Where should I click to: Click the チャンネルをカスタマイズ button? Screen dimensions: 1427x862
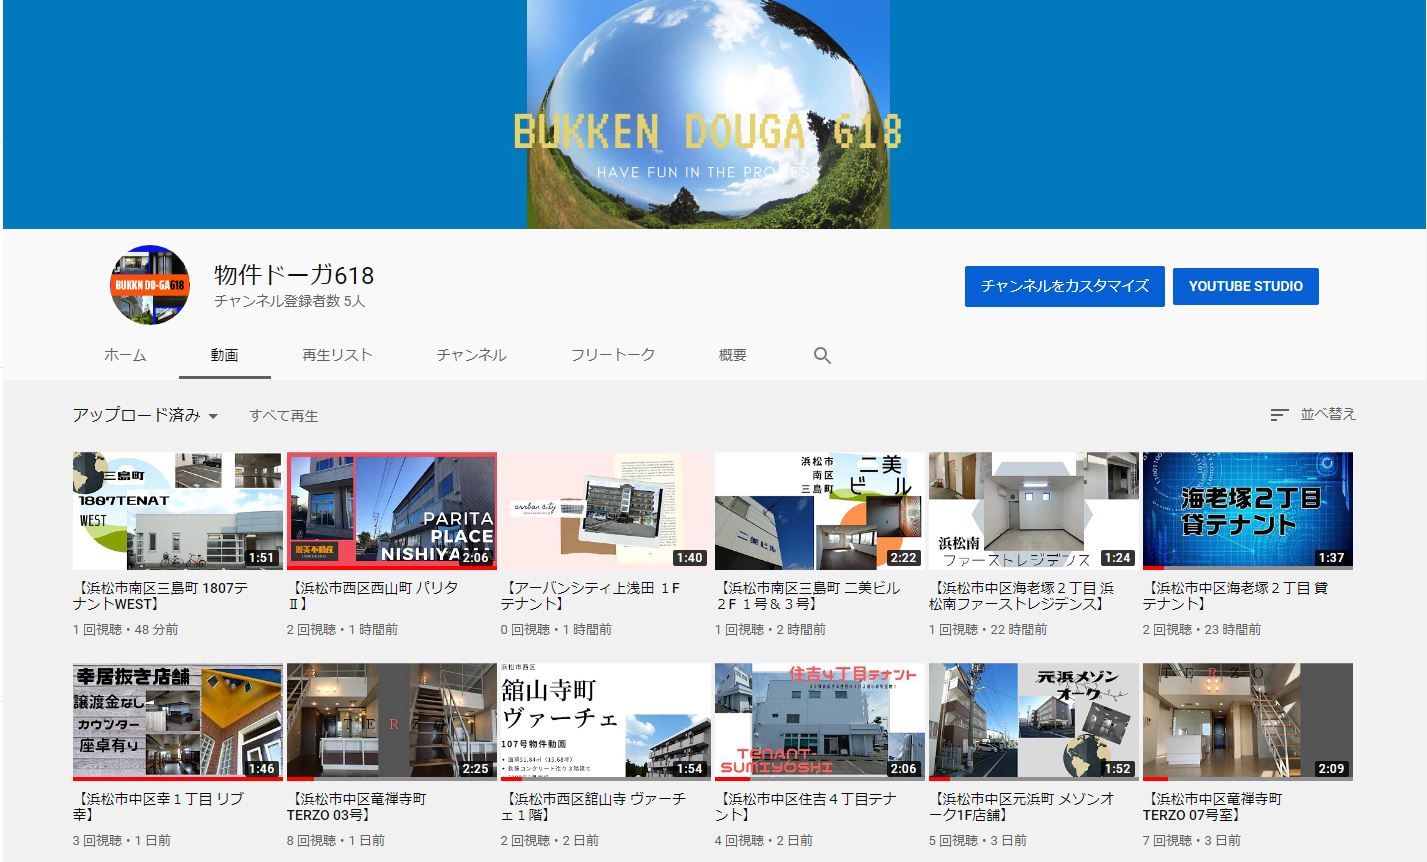[x=1065, y=286]
